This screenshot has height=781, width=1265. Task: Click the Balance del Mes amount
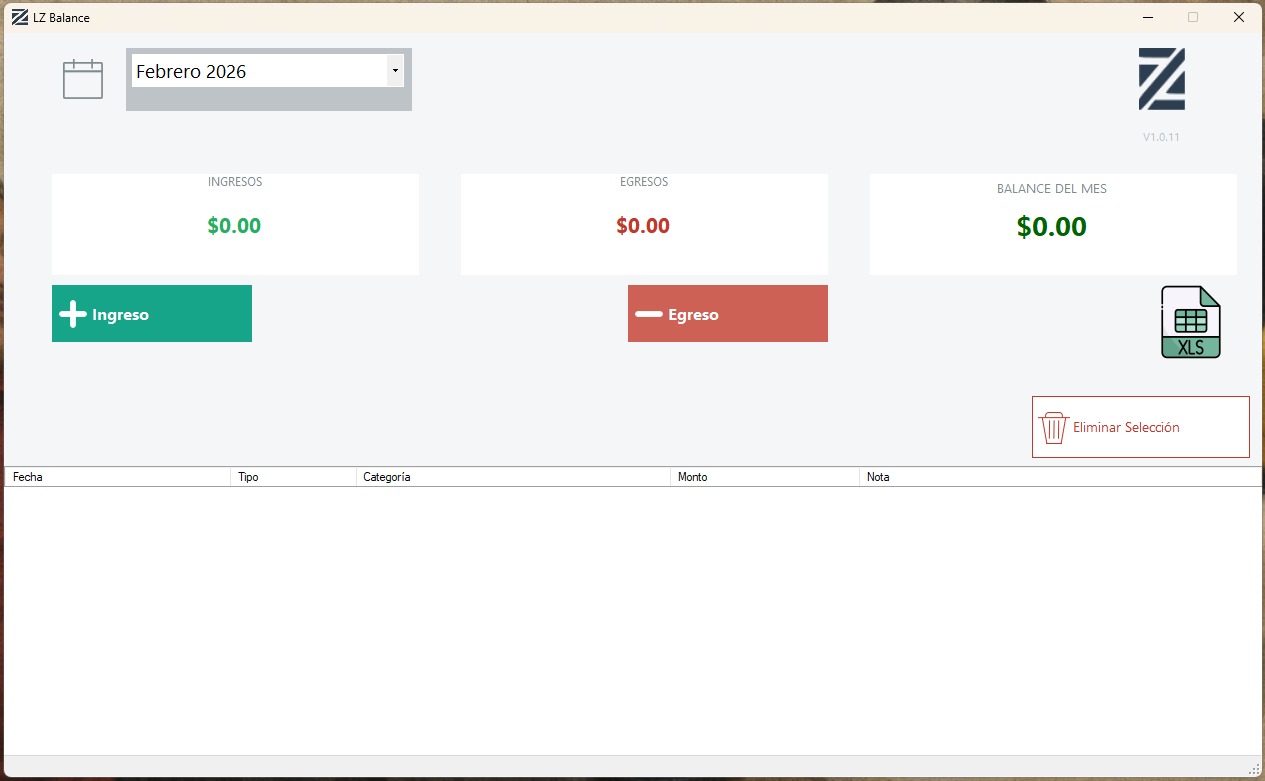tap(1052, 227)
